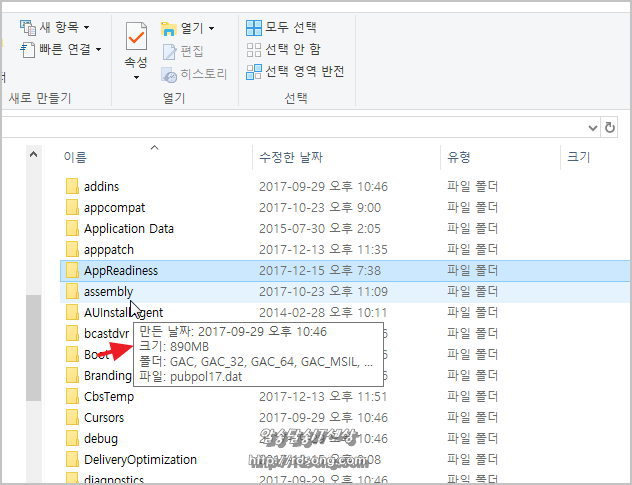Click the 편집 (Edit) button
This screenshot has height=485, width=632.
coord(182,51)
